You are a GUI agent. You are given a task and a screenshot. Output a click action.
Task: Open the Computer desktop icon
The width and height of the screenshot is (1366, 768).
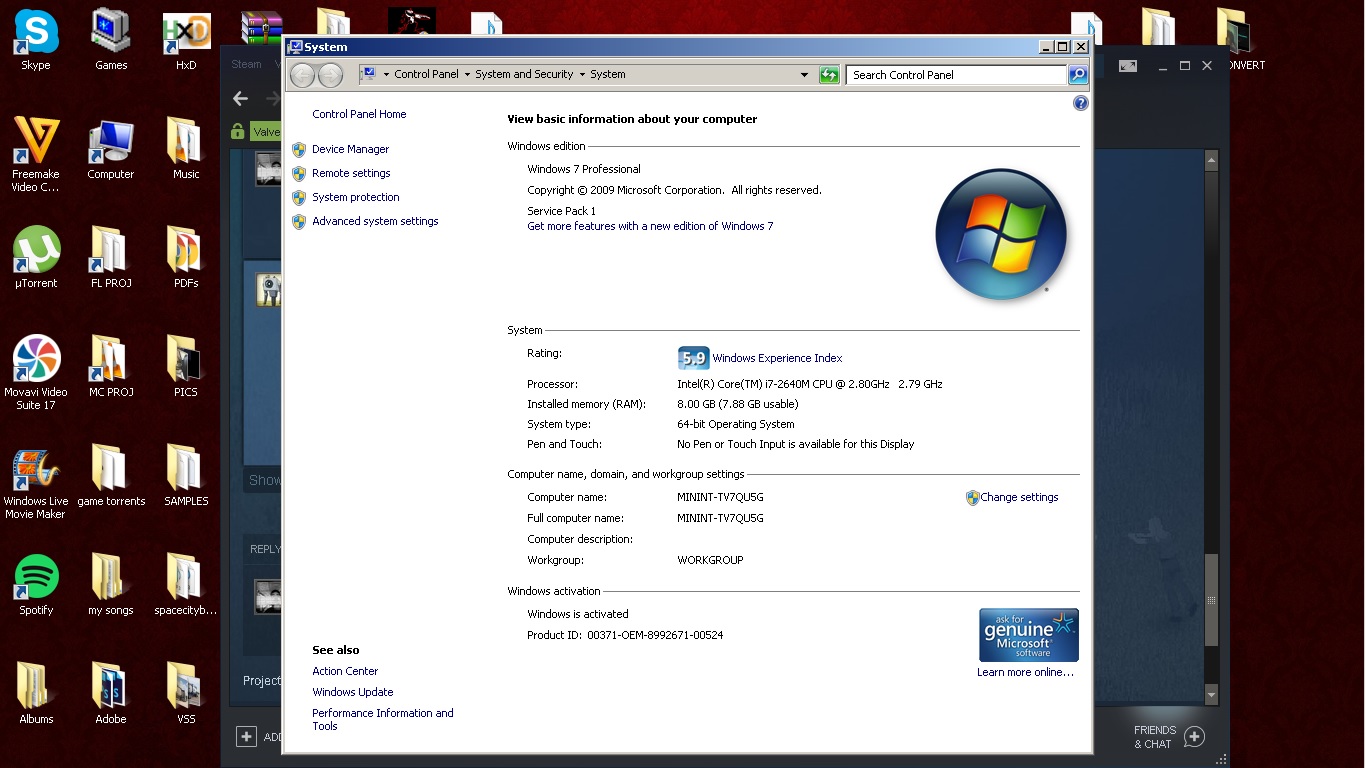[x=111, y=149]
